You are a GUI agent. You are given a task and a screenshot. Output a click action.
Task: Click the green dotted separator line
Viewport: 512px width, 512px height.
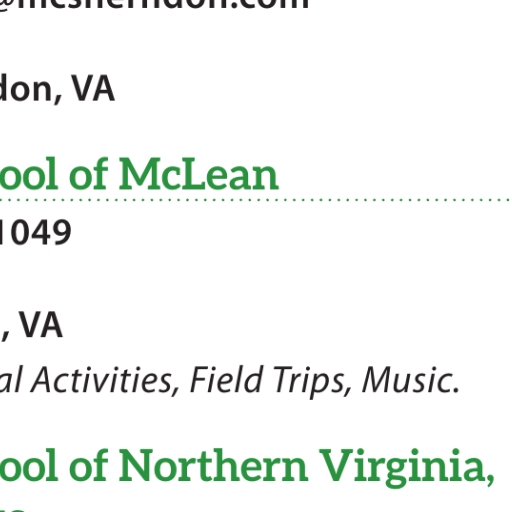(255, 200)
